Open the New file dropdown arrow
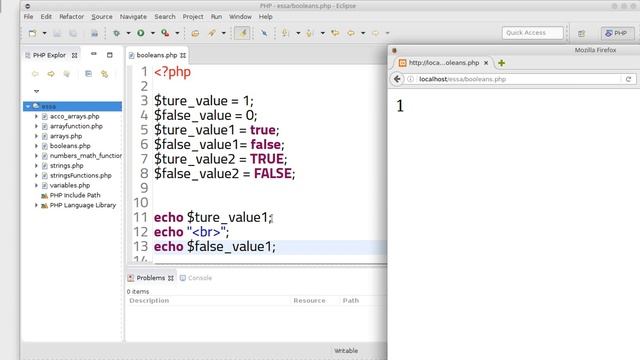640x360 pixels. coord(44,33)
